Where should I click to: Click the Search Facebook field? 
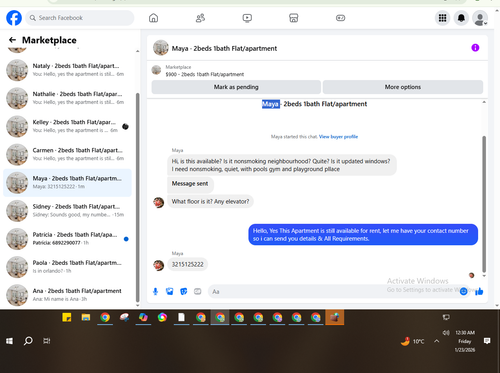[x=80, y=18]
